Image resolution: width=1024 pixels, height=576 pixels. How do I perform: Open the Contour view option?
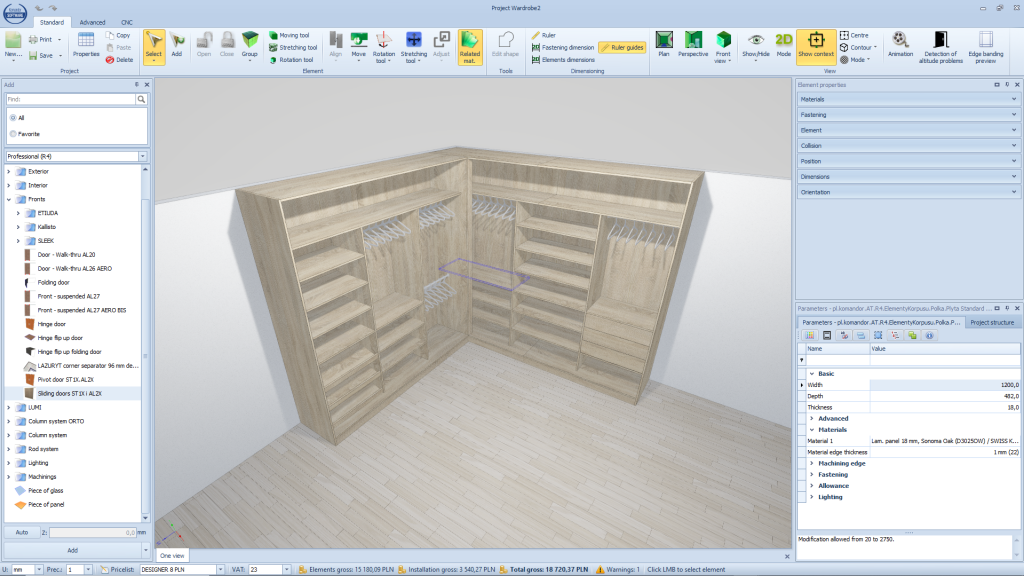point(858,48)
